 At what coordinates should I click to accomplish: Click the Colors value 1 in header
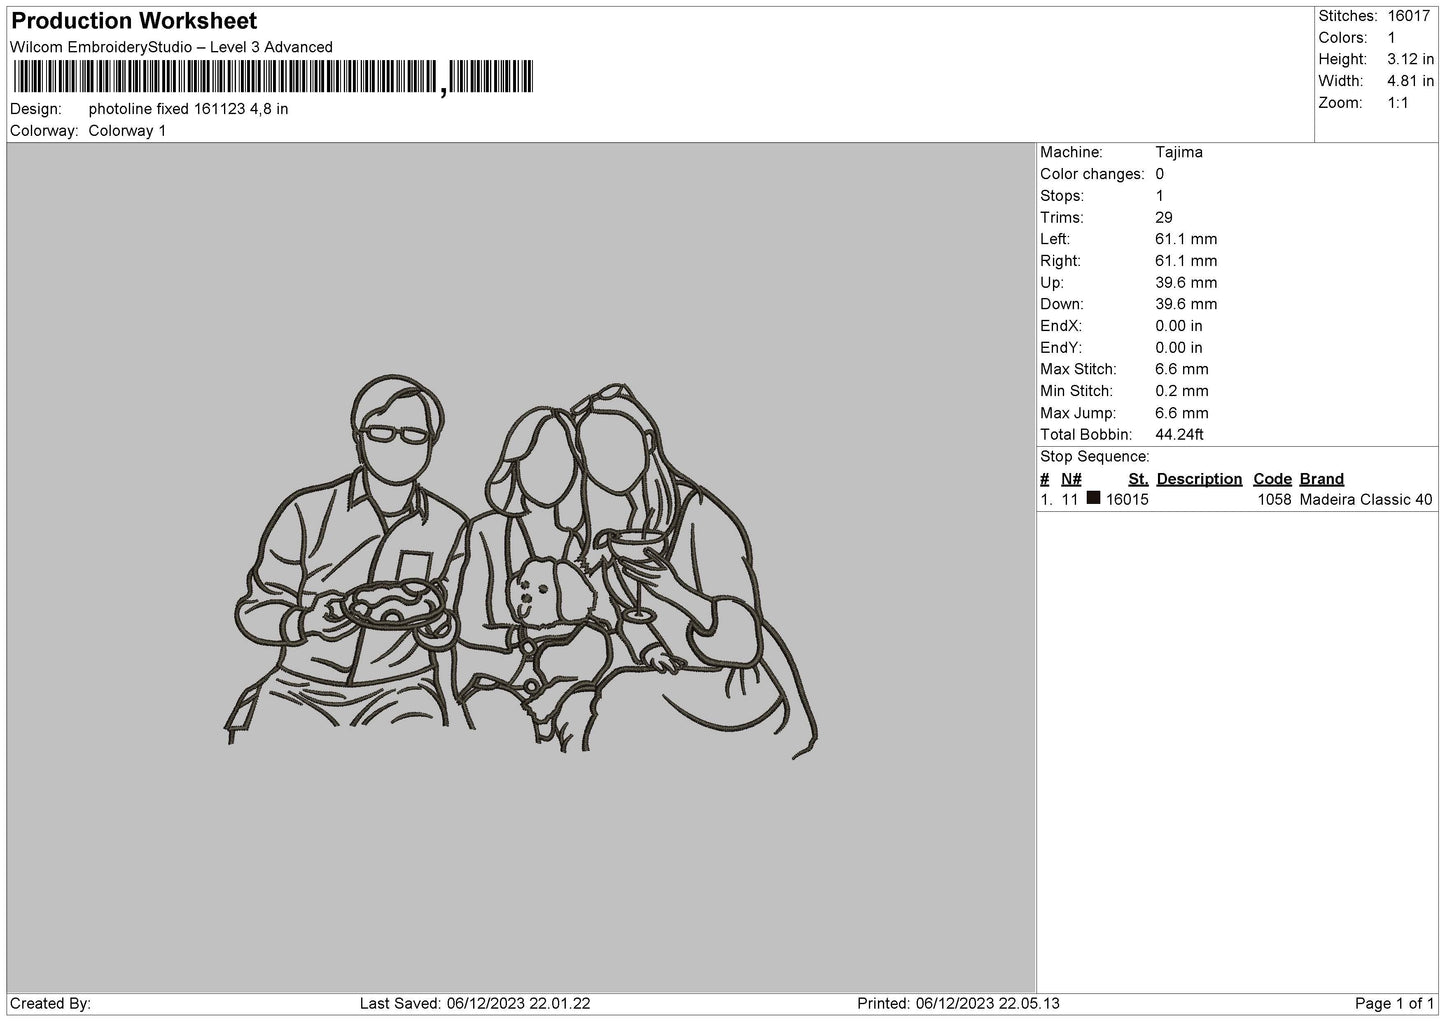pos(1391,38)
